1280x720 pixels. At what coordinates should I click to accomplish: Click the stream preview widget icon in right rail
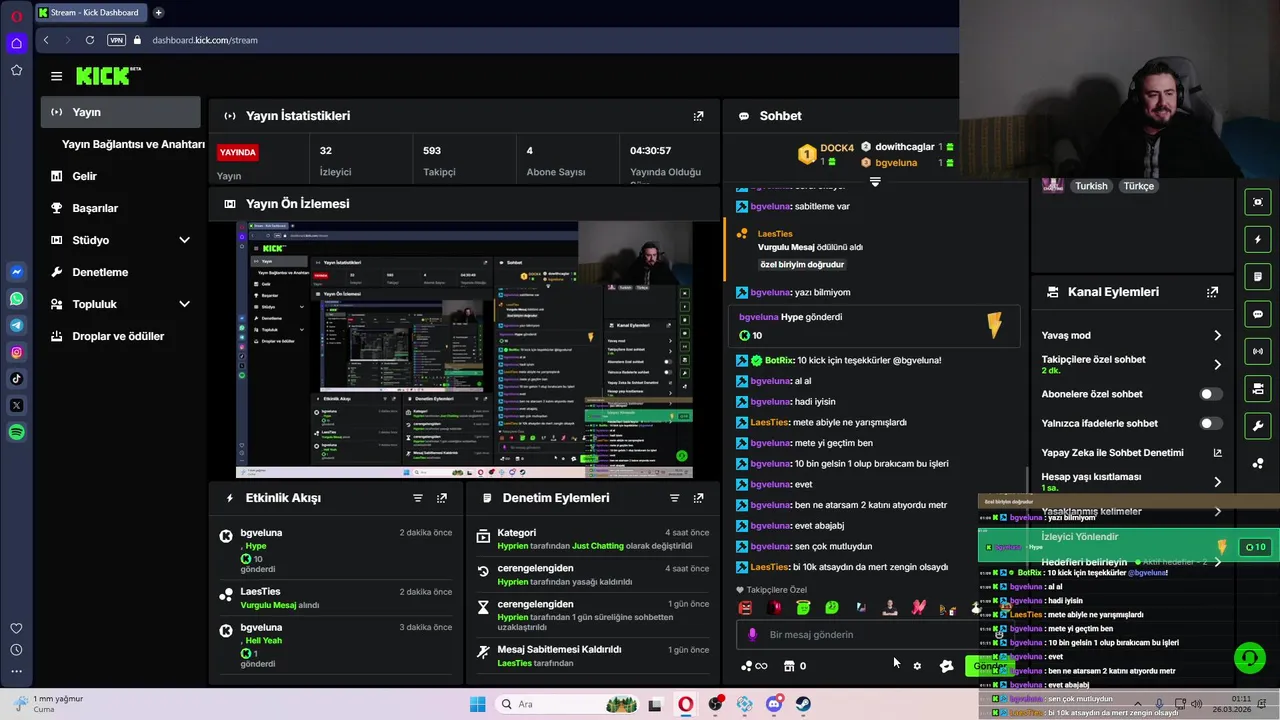click(x=1258, y=202)
